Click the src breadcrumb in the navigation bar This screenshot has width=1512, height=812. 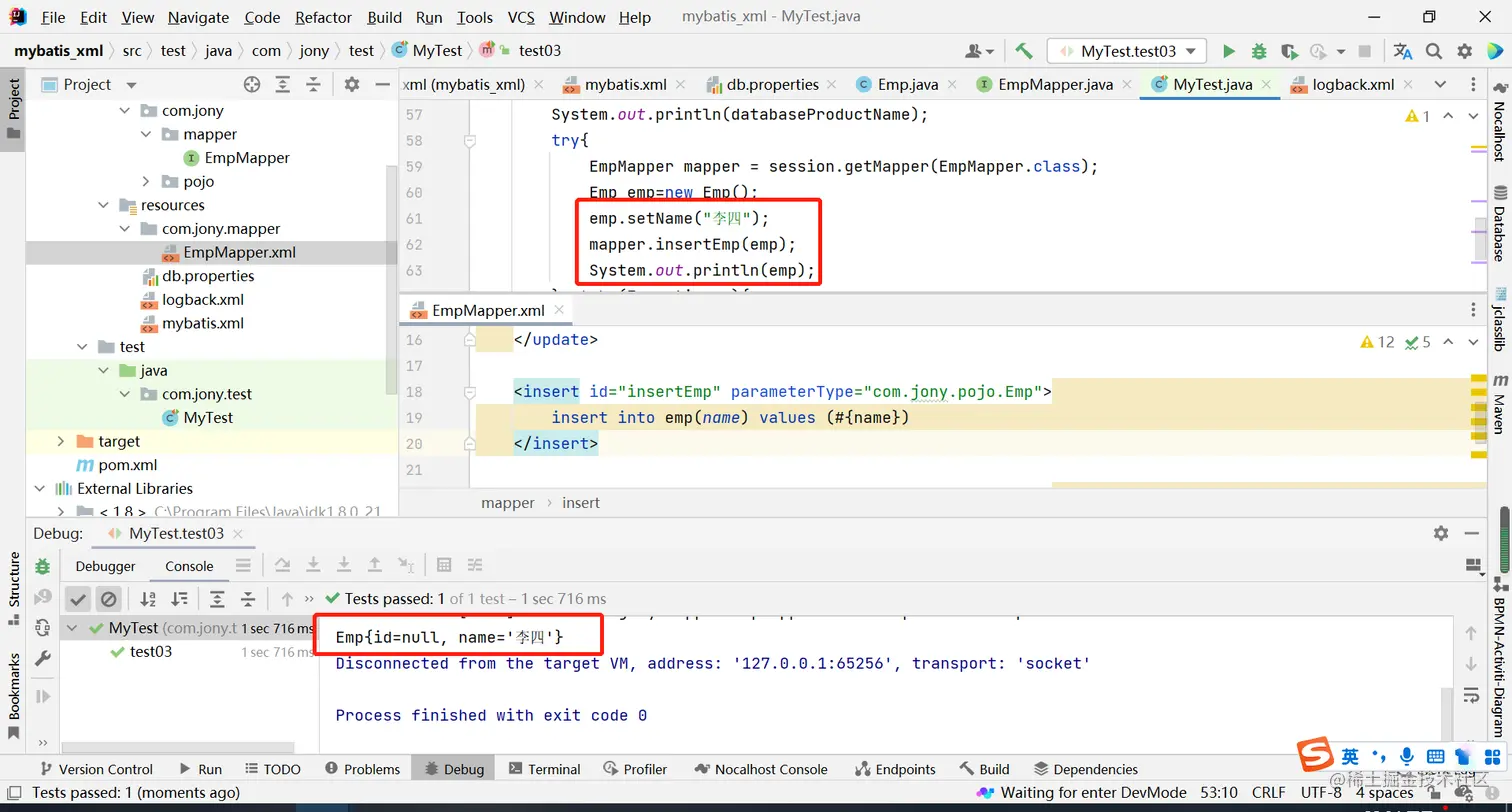pyautogui.click(x=132, y=51)
